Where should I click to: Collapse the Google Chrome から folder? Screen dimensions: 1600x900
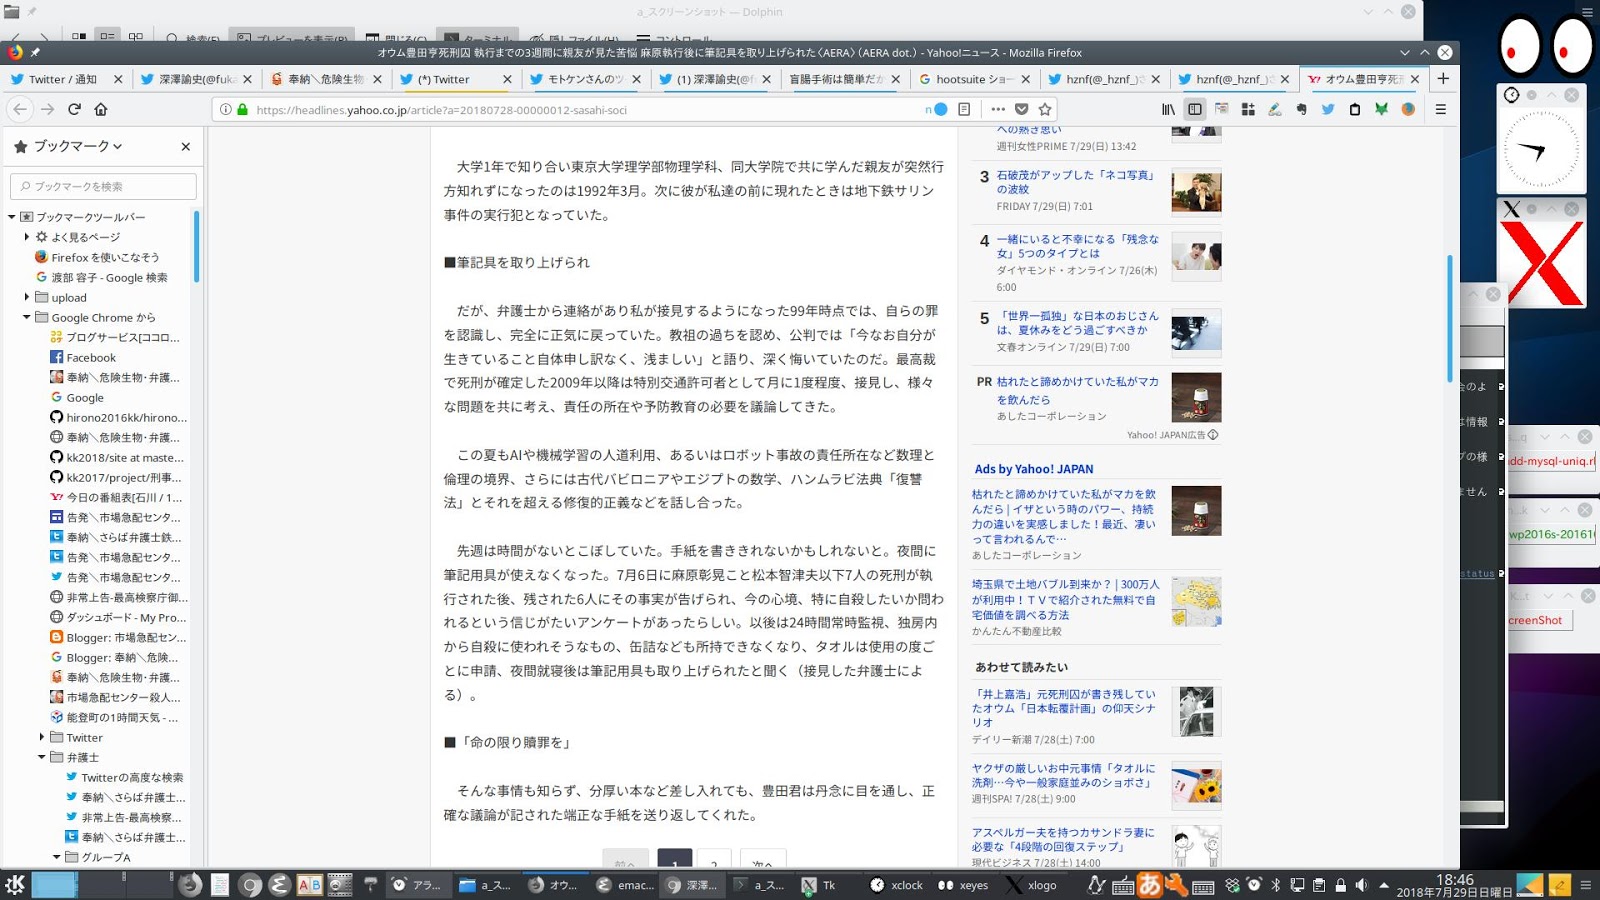27,317
